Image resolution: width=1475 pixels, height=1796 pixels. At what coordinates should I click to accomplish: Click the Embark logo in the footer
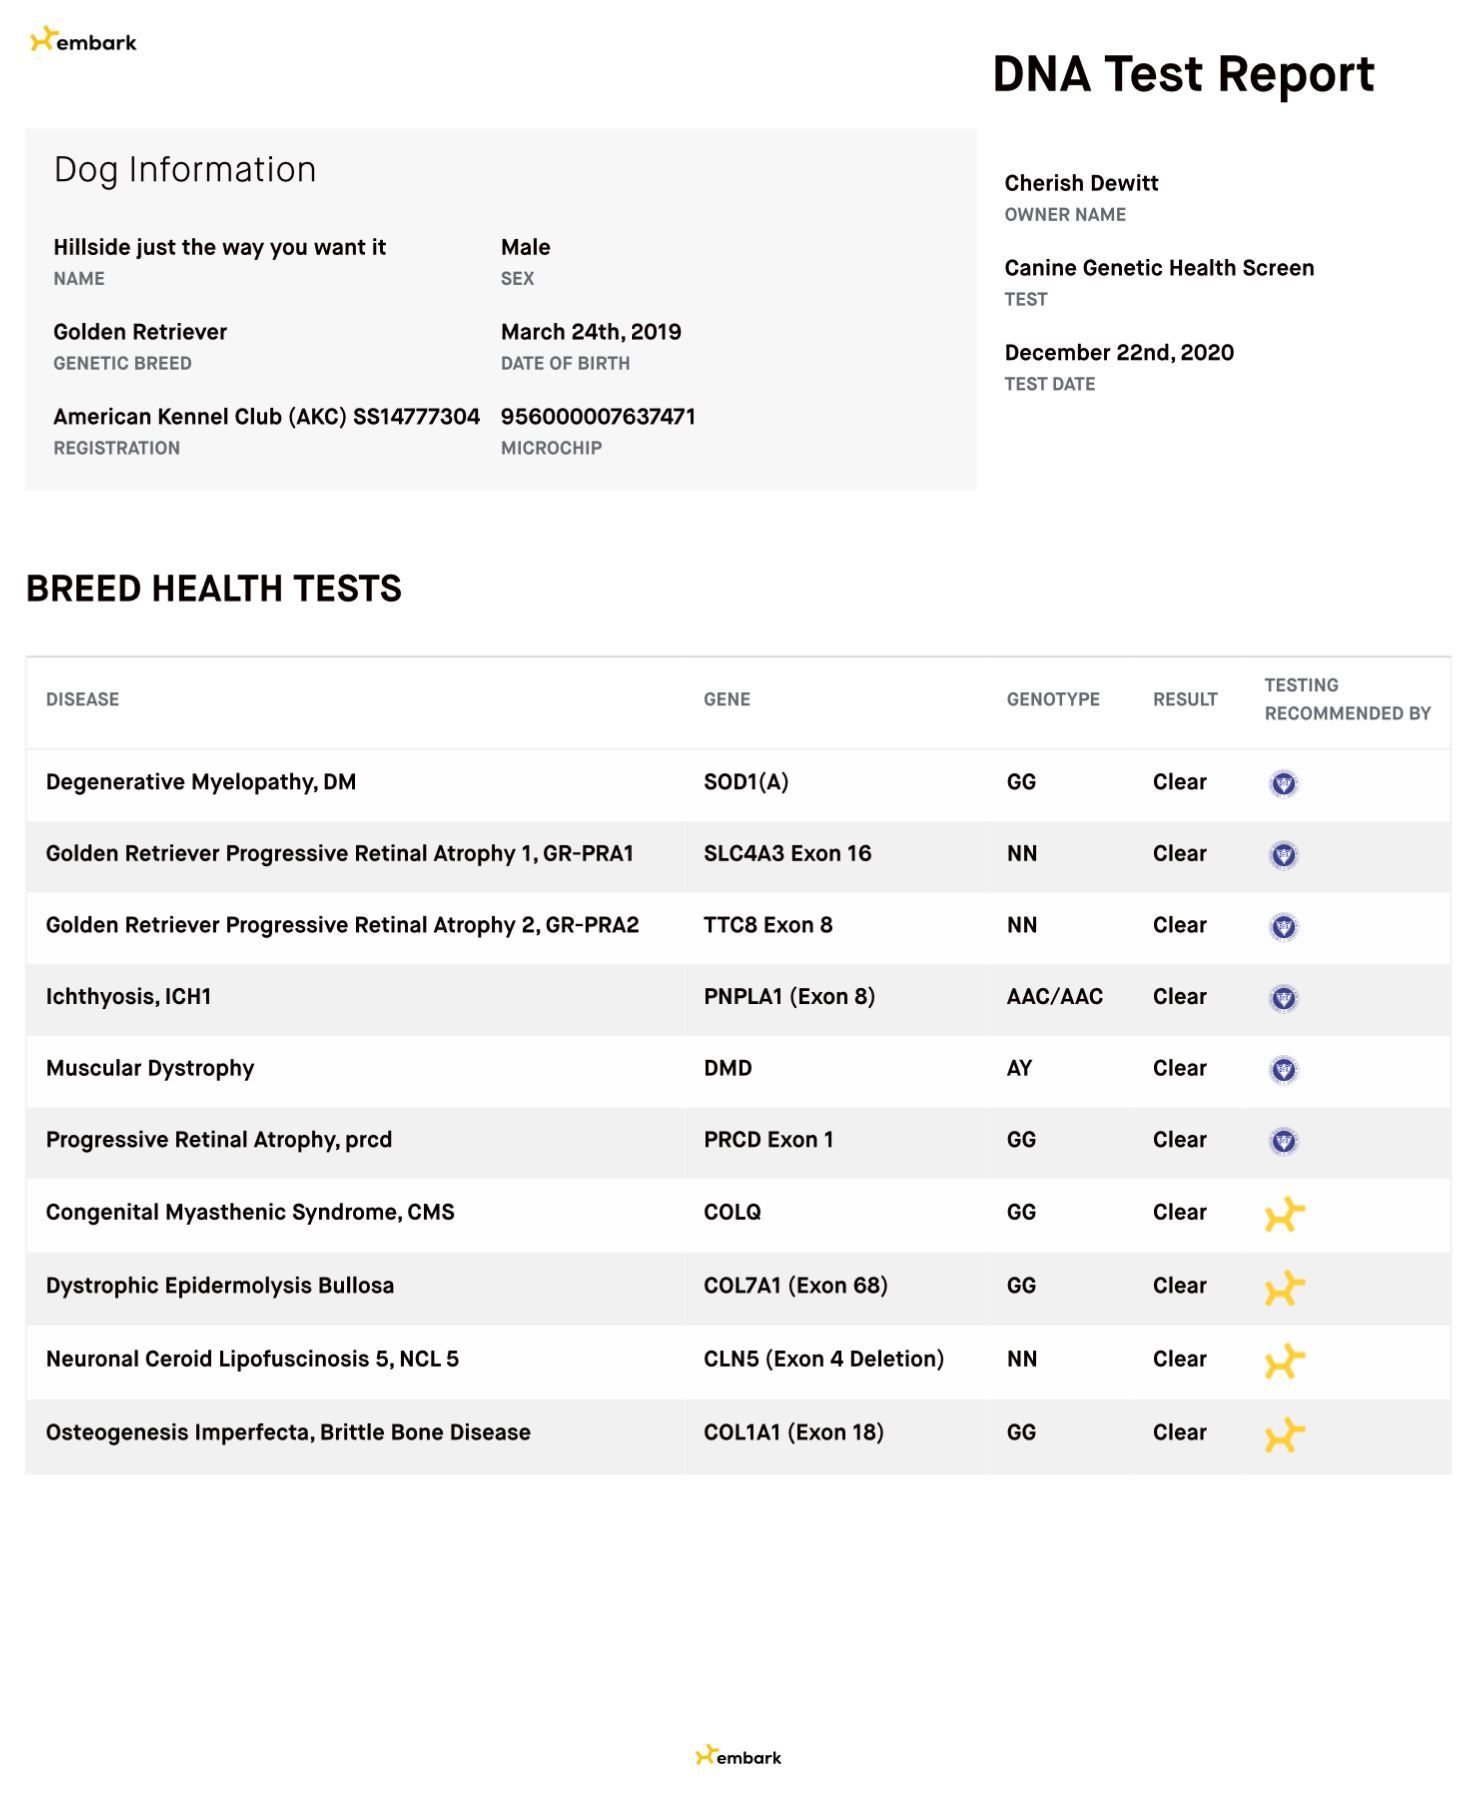point(738,1756)
